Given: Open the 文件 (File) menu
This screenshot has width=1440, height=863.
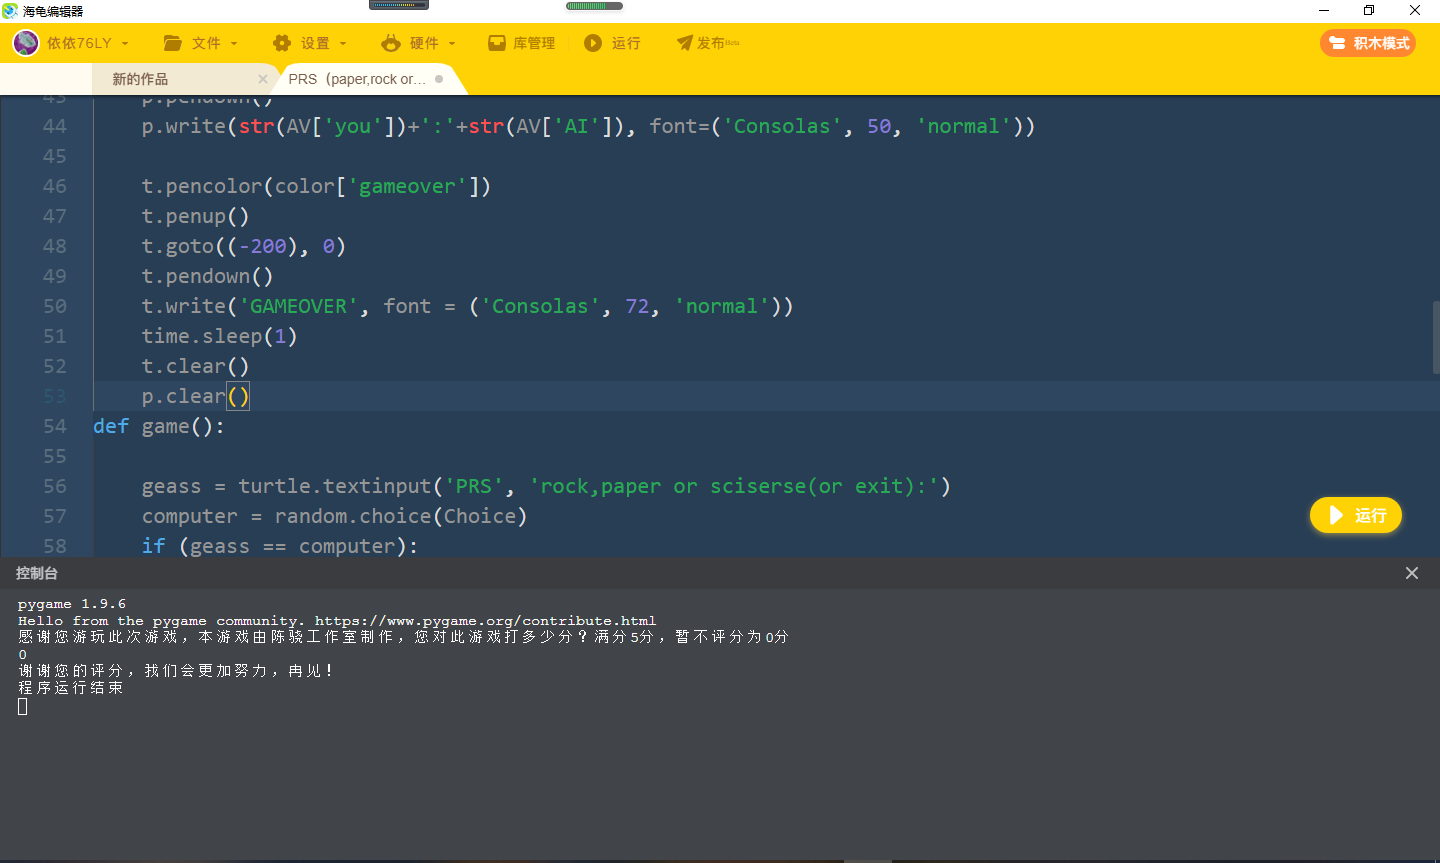Looking at the screenshot, I should pyautogui.click(x=201, y=43).
